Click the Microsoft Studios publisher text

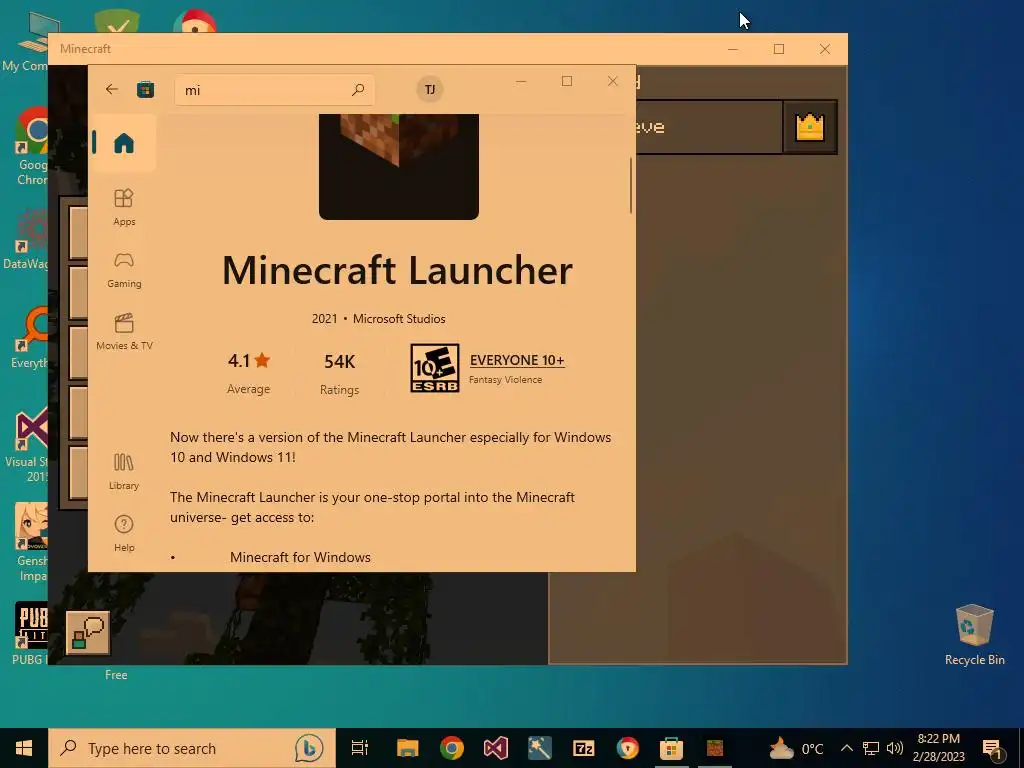click(399, 319)
